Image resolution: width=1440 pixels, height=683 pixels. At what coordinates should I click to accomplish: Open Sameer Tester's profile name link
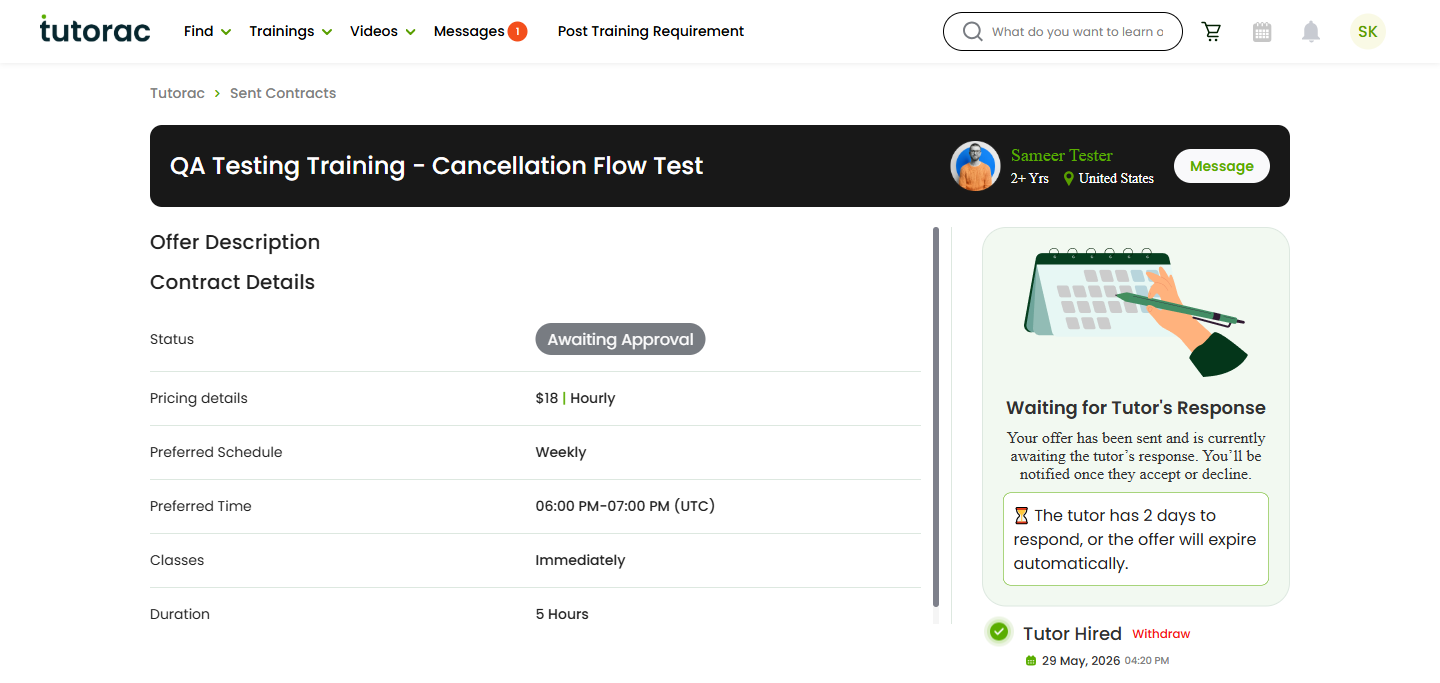1061,155
